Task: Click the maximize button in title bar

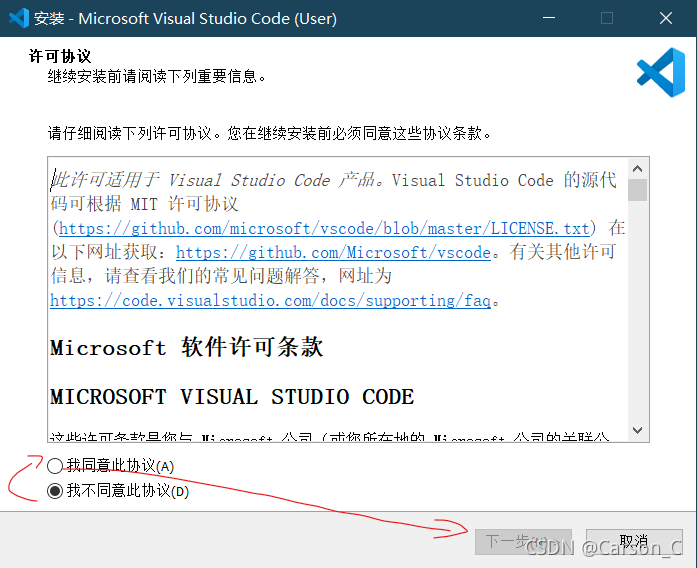Action: (x=607, y=18)
